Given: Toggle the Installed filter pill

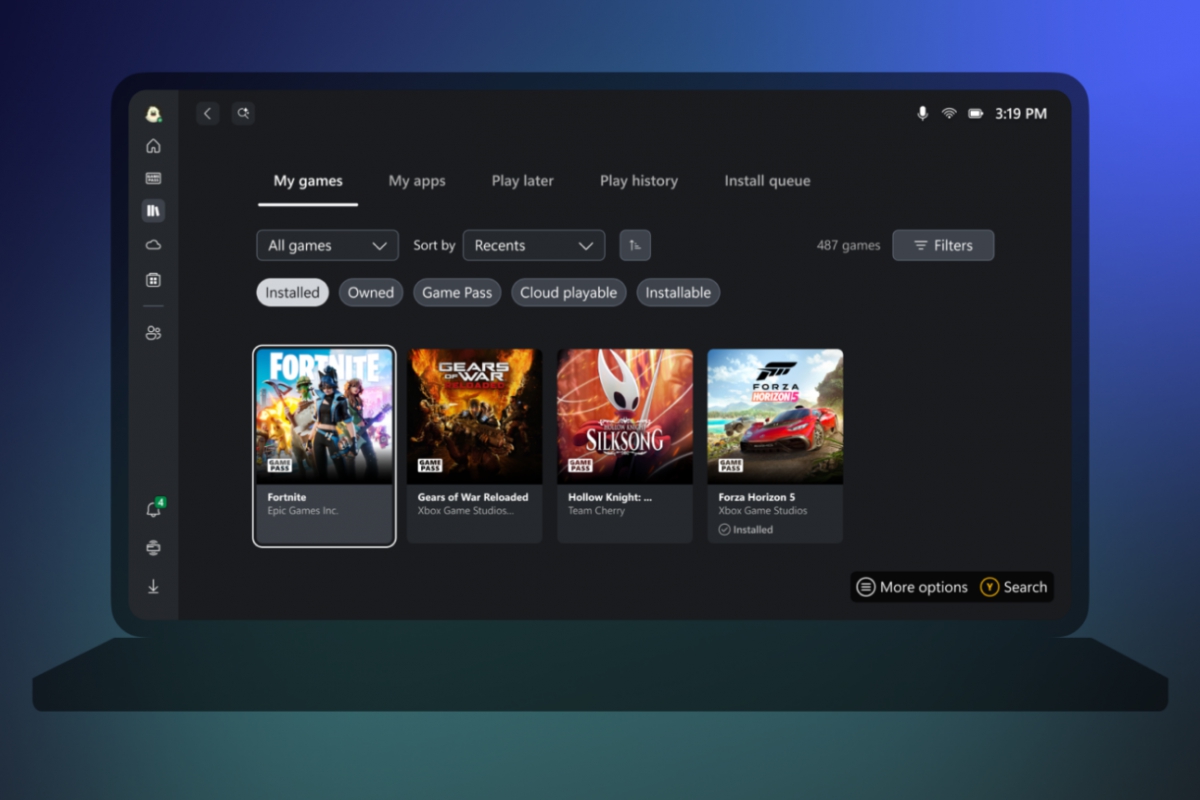Looking at the screenshot, I should click(292, 292).
